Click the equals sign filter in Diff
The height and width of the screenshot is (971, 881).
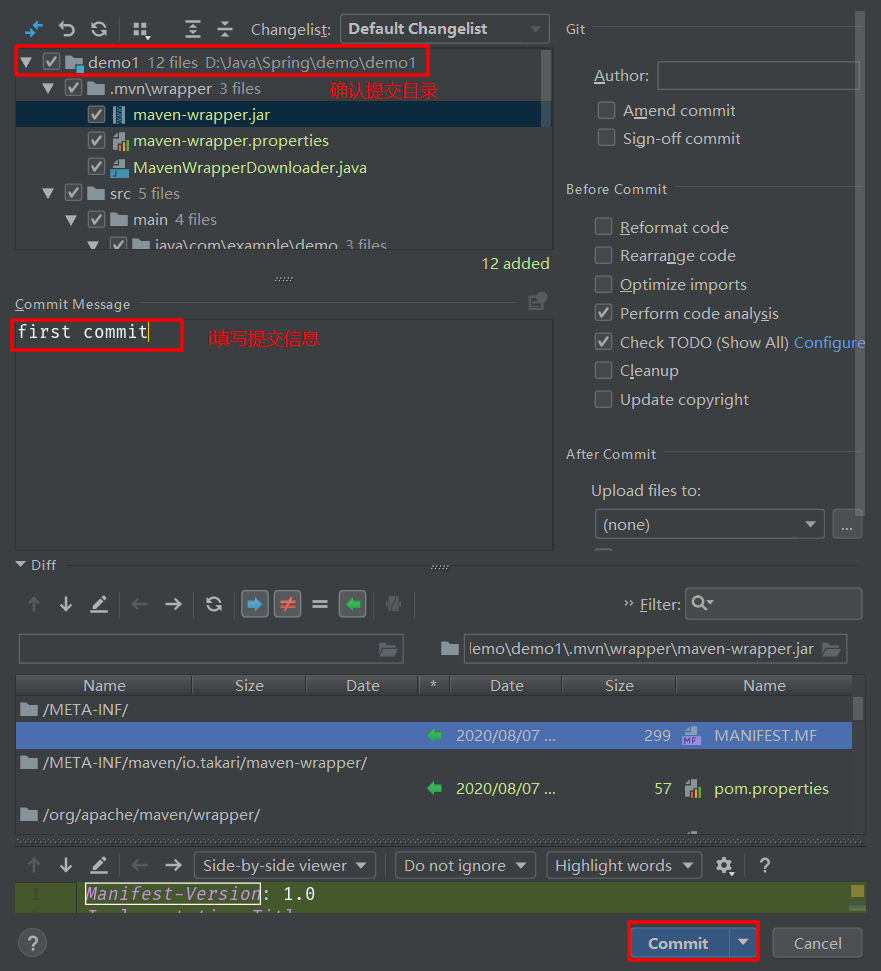pyautogui.click(x=320, y=604)
